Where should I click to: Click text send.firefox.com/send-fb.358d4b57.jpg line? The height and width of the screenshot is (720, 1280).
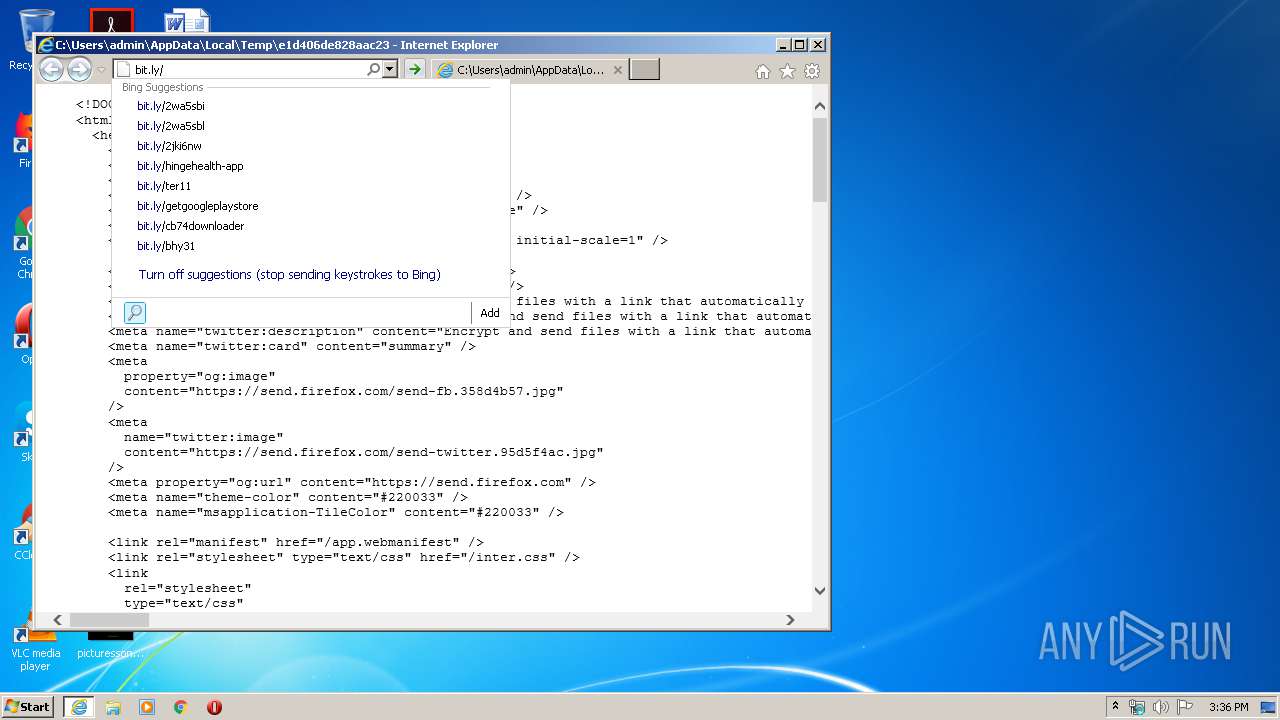click(343, 391)
